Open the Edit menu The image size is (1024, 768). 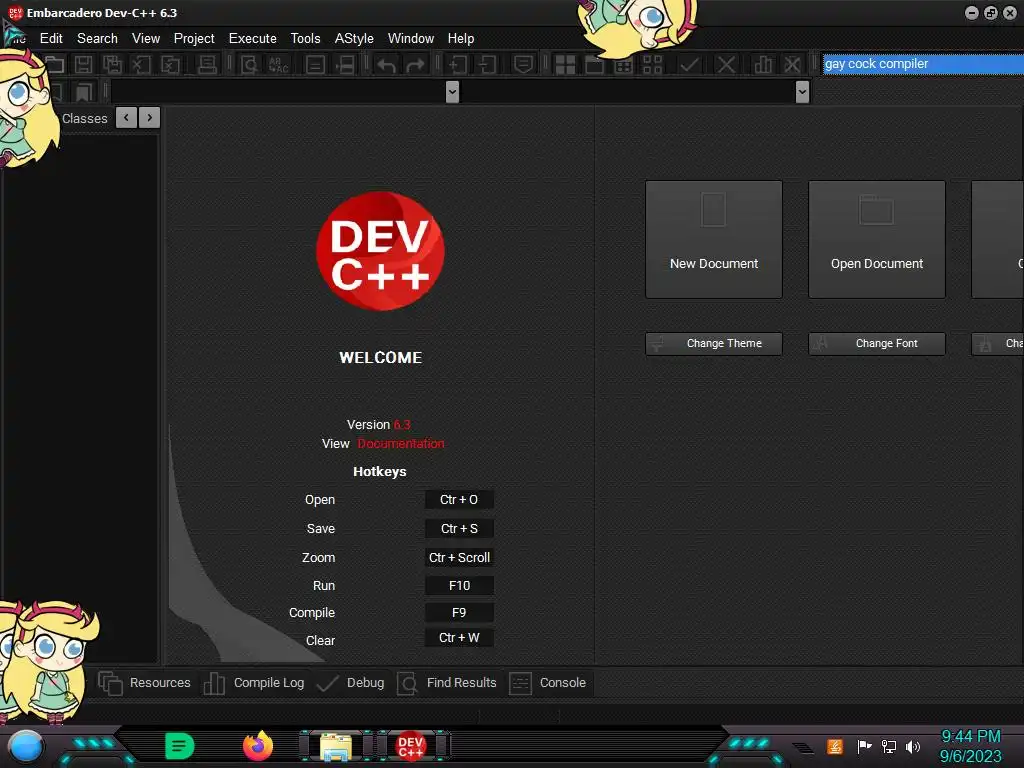(x=51, y=39)
